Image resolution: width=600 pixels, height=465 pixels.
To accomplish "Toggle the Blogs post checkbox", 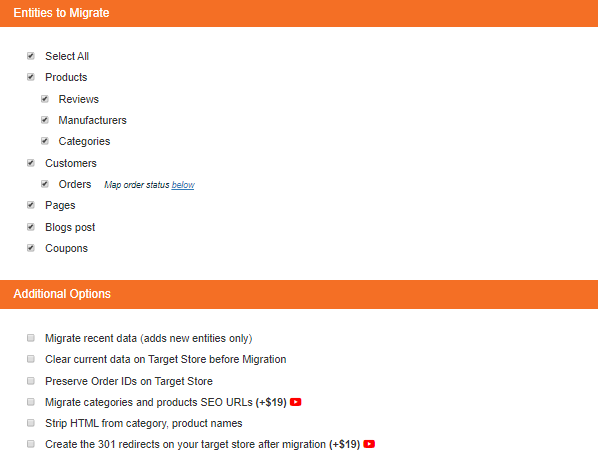I will tap(31, 227).
